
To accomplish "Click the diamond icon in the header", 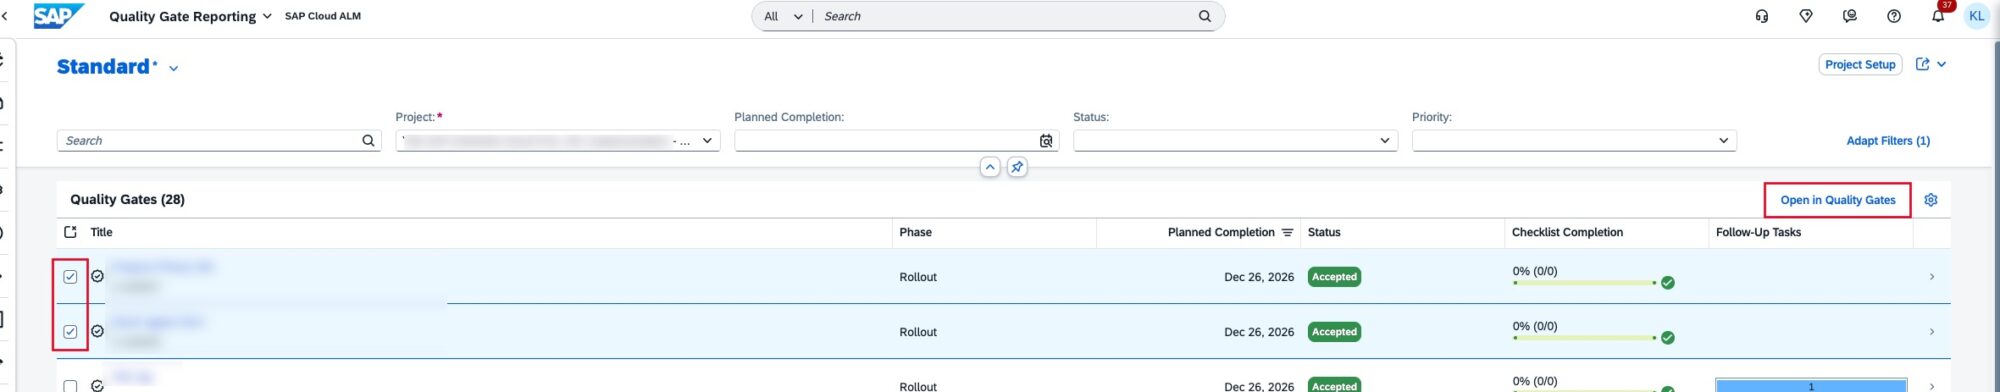I will (x=1806, y=16).
